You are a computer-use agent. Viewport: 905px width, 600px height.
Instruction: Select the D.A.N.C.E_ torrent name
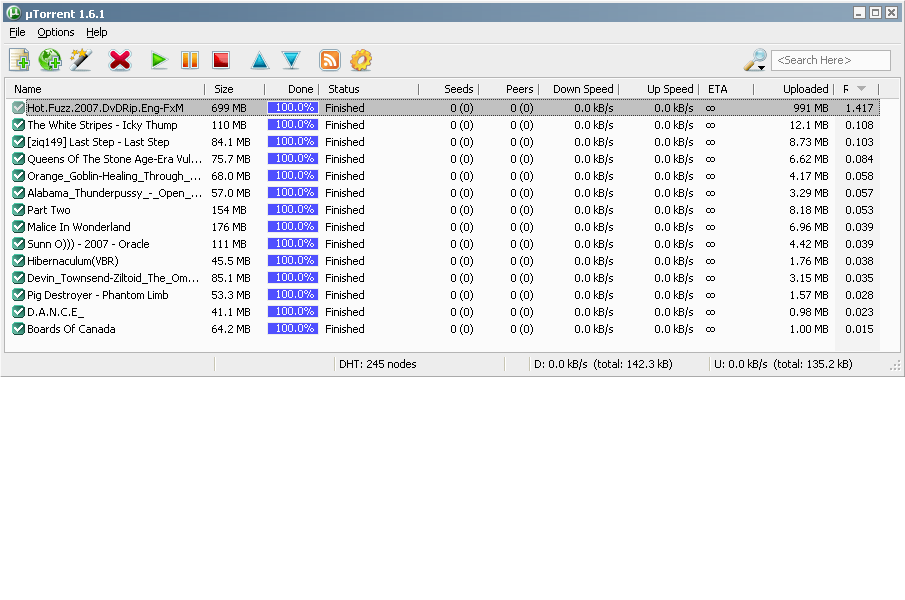tap(55, 312)
